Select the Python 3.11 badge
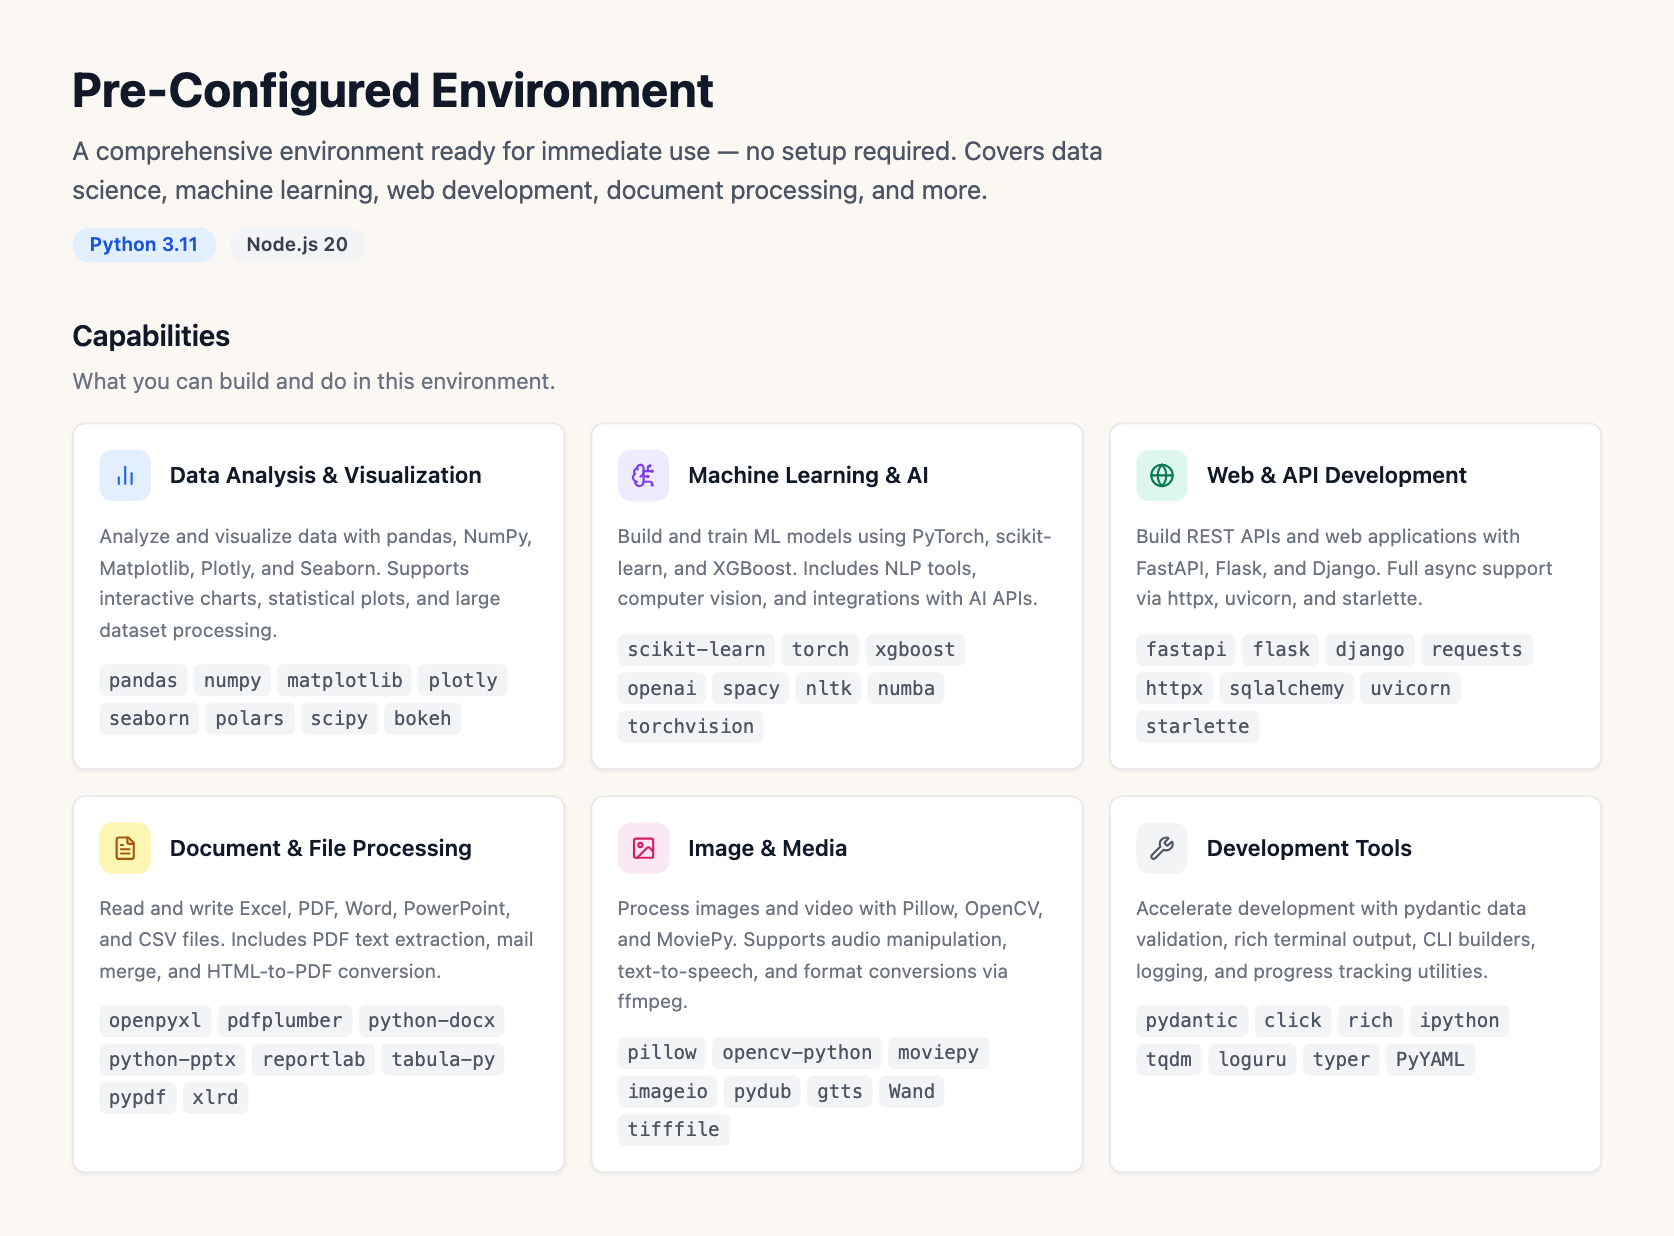Image resolution: width=1674 pixels, height=1236 pixels. 144,245
